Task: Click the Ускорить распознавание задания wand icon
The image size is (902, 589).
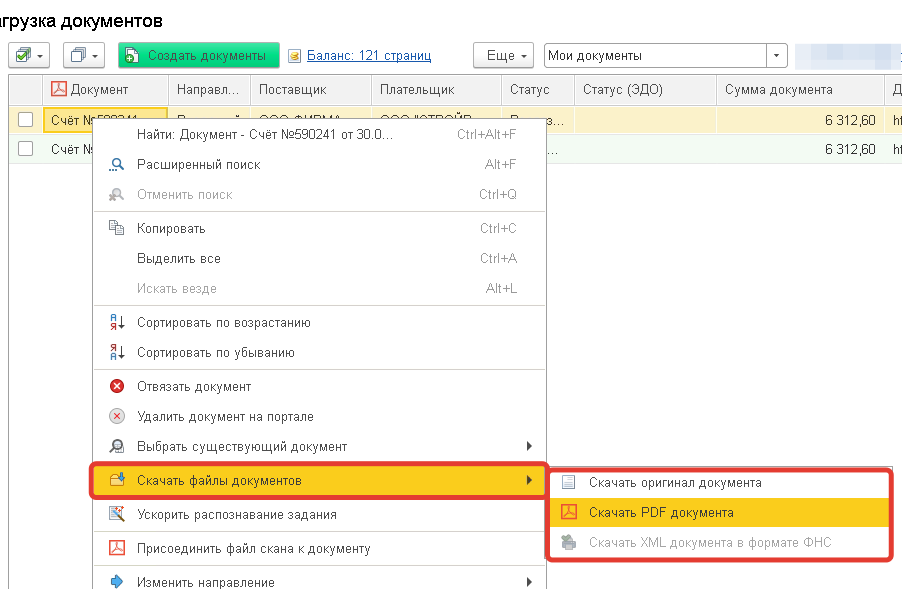Action: tap(117, 514)
